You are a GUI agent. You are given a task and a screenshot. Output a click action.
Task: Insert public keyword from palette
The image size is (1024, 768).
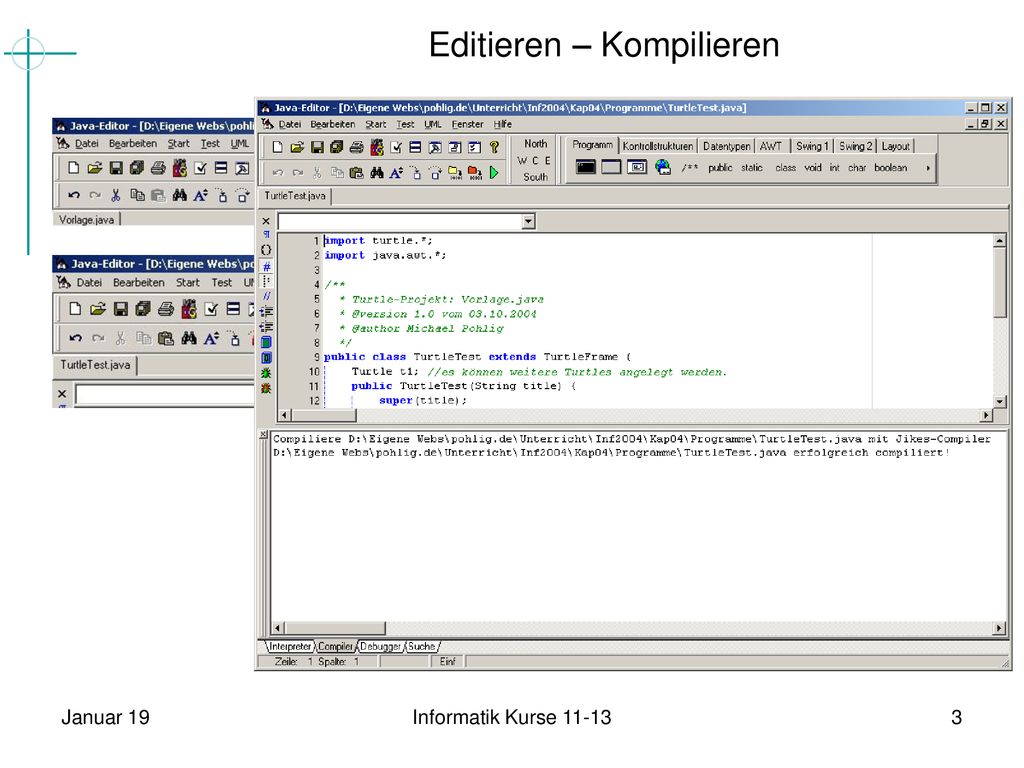pos(720,168)
